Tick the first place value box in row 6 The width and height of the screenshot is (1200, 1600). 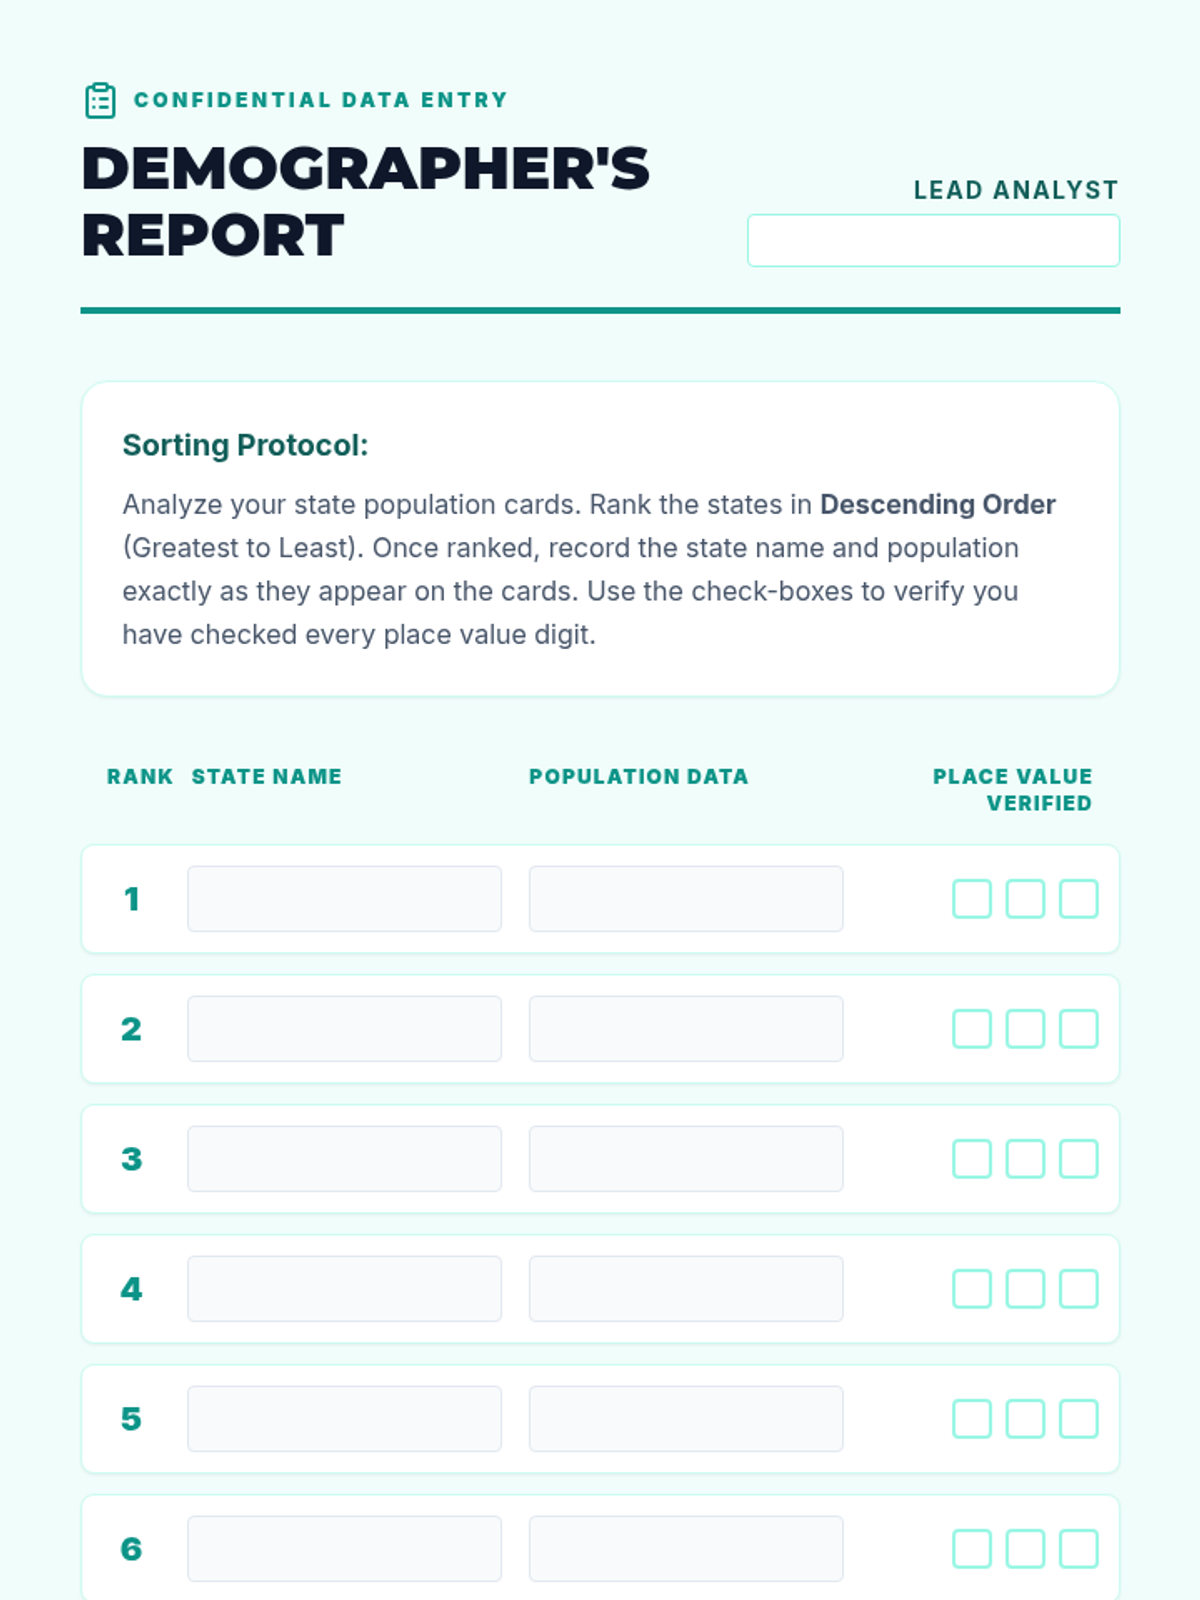[x=971, y=1548]
